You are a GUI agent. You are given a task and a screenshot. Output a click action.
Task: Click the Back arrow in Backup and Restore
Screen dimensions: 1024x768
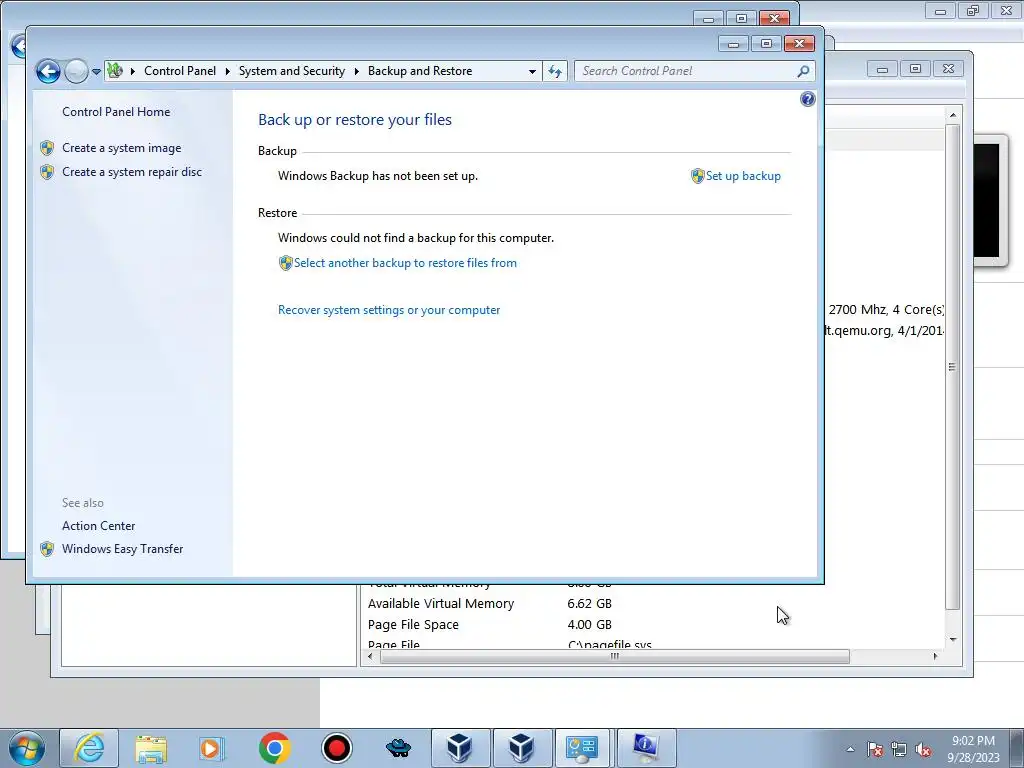pos(48,71)
